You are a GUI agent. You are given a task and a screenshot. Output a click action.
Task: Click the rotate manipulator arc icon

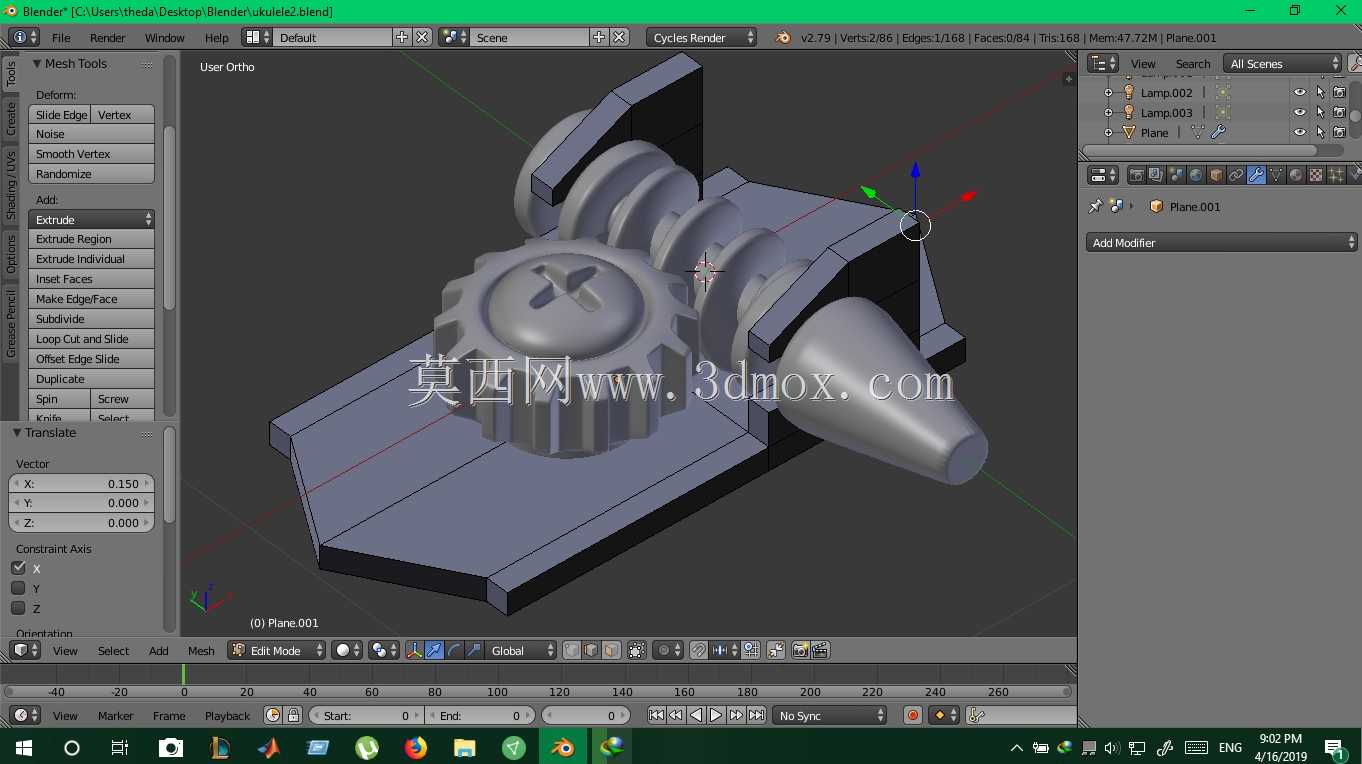pos(455,650)
